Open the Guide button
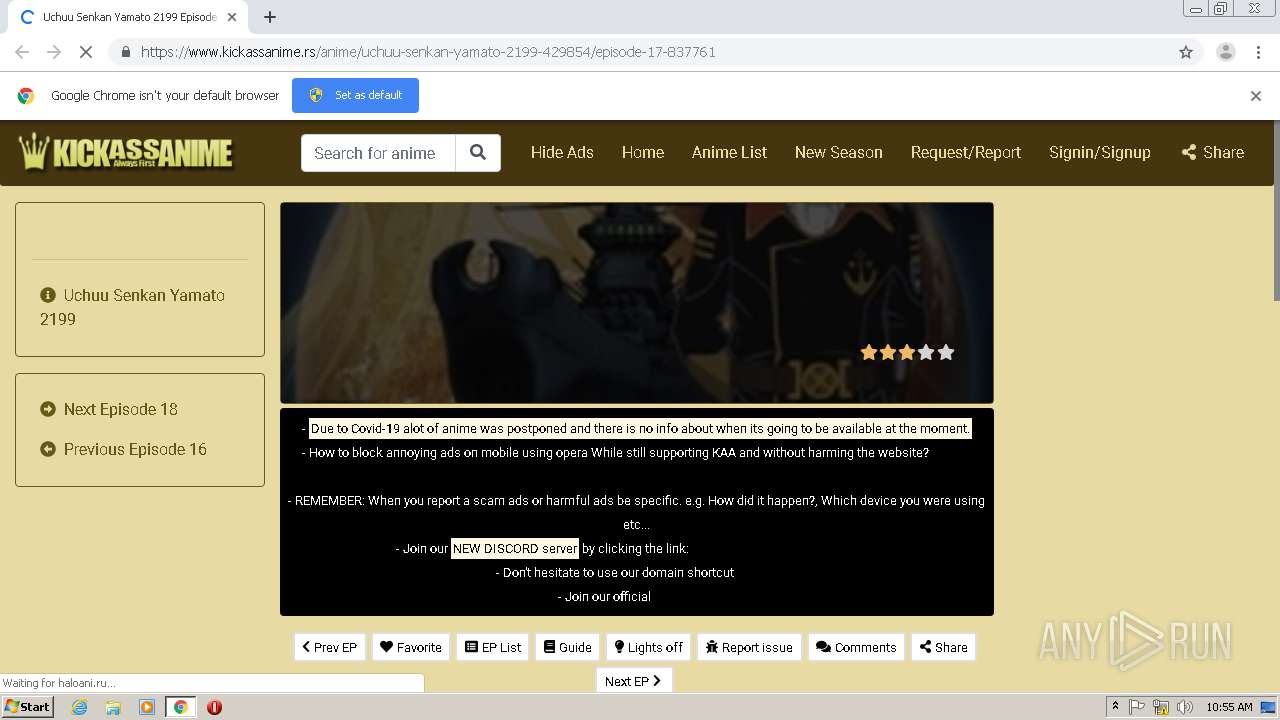 tap(568, 647)
